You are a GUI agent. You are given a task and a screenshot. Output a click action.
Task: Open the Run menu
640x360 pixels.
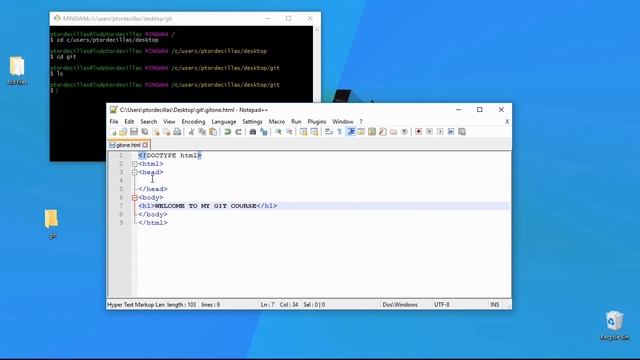(x=296, y=122)
